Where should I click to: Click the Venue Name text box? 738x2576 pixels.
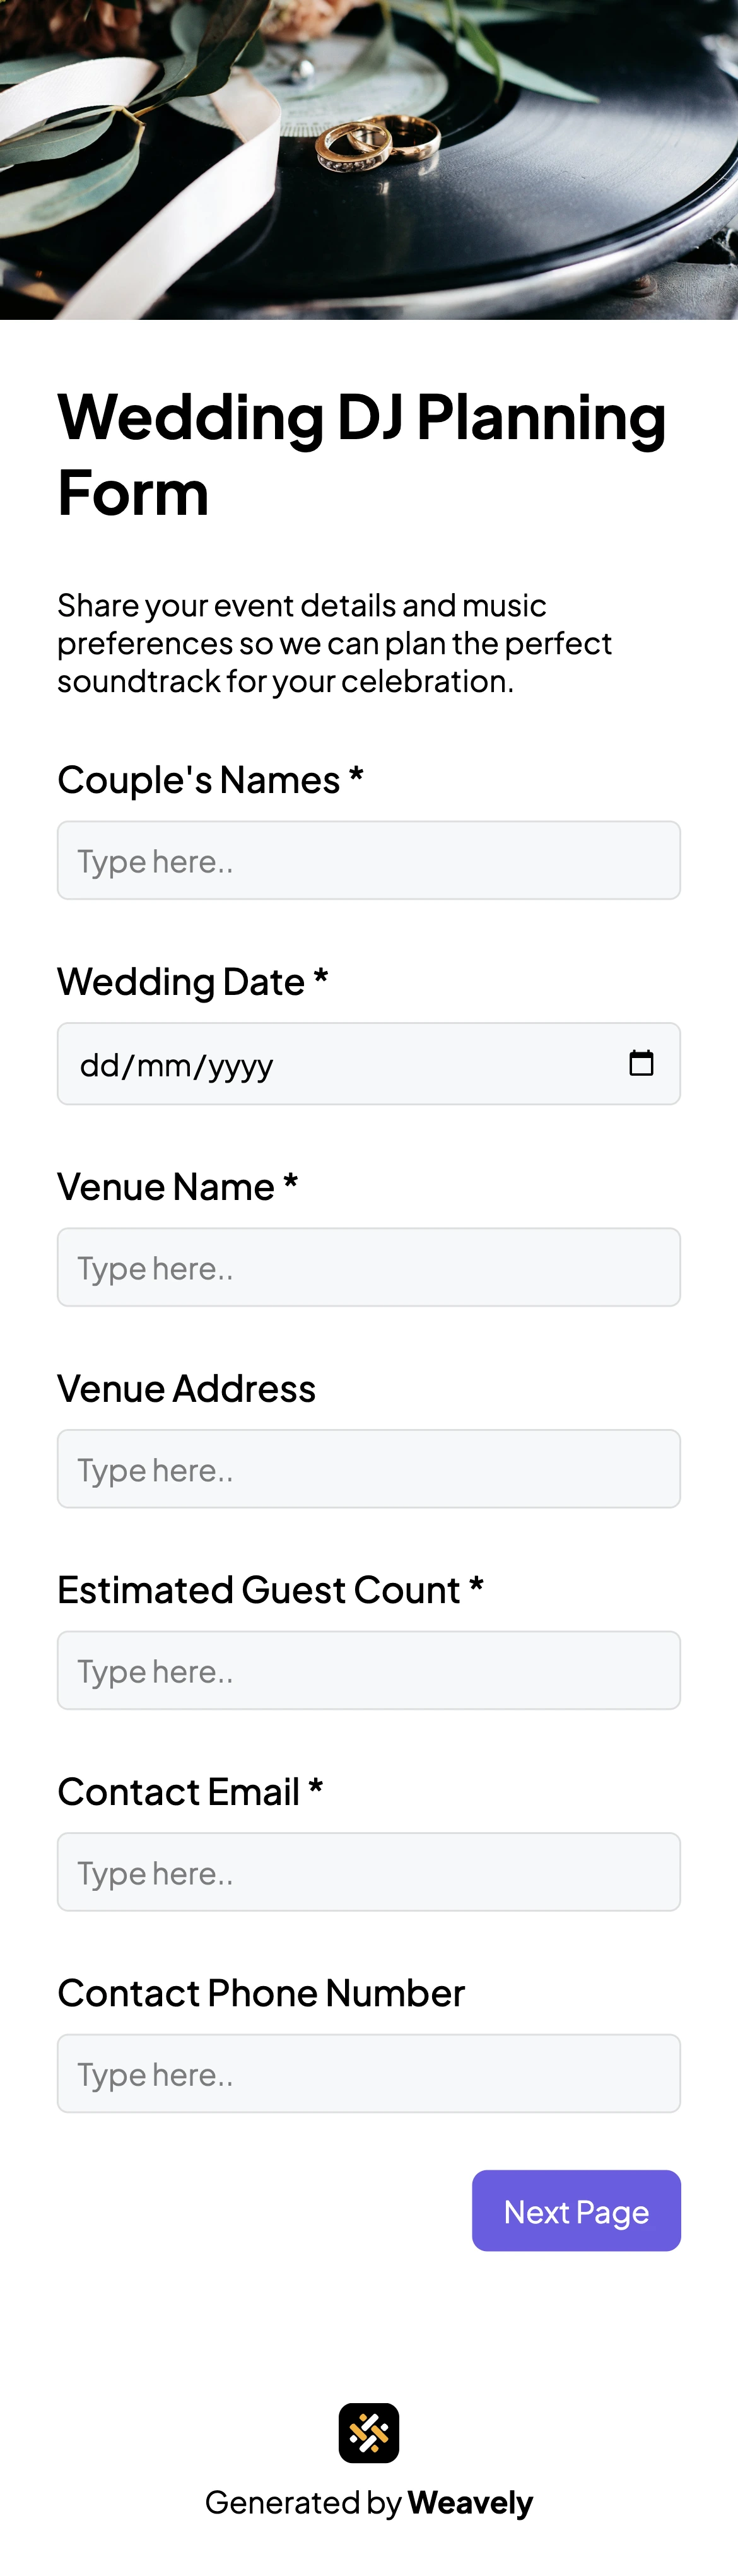(369, 1267)
